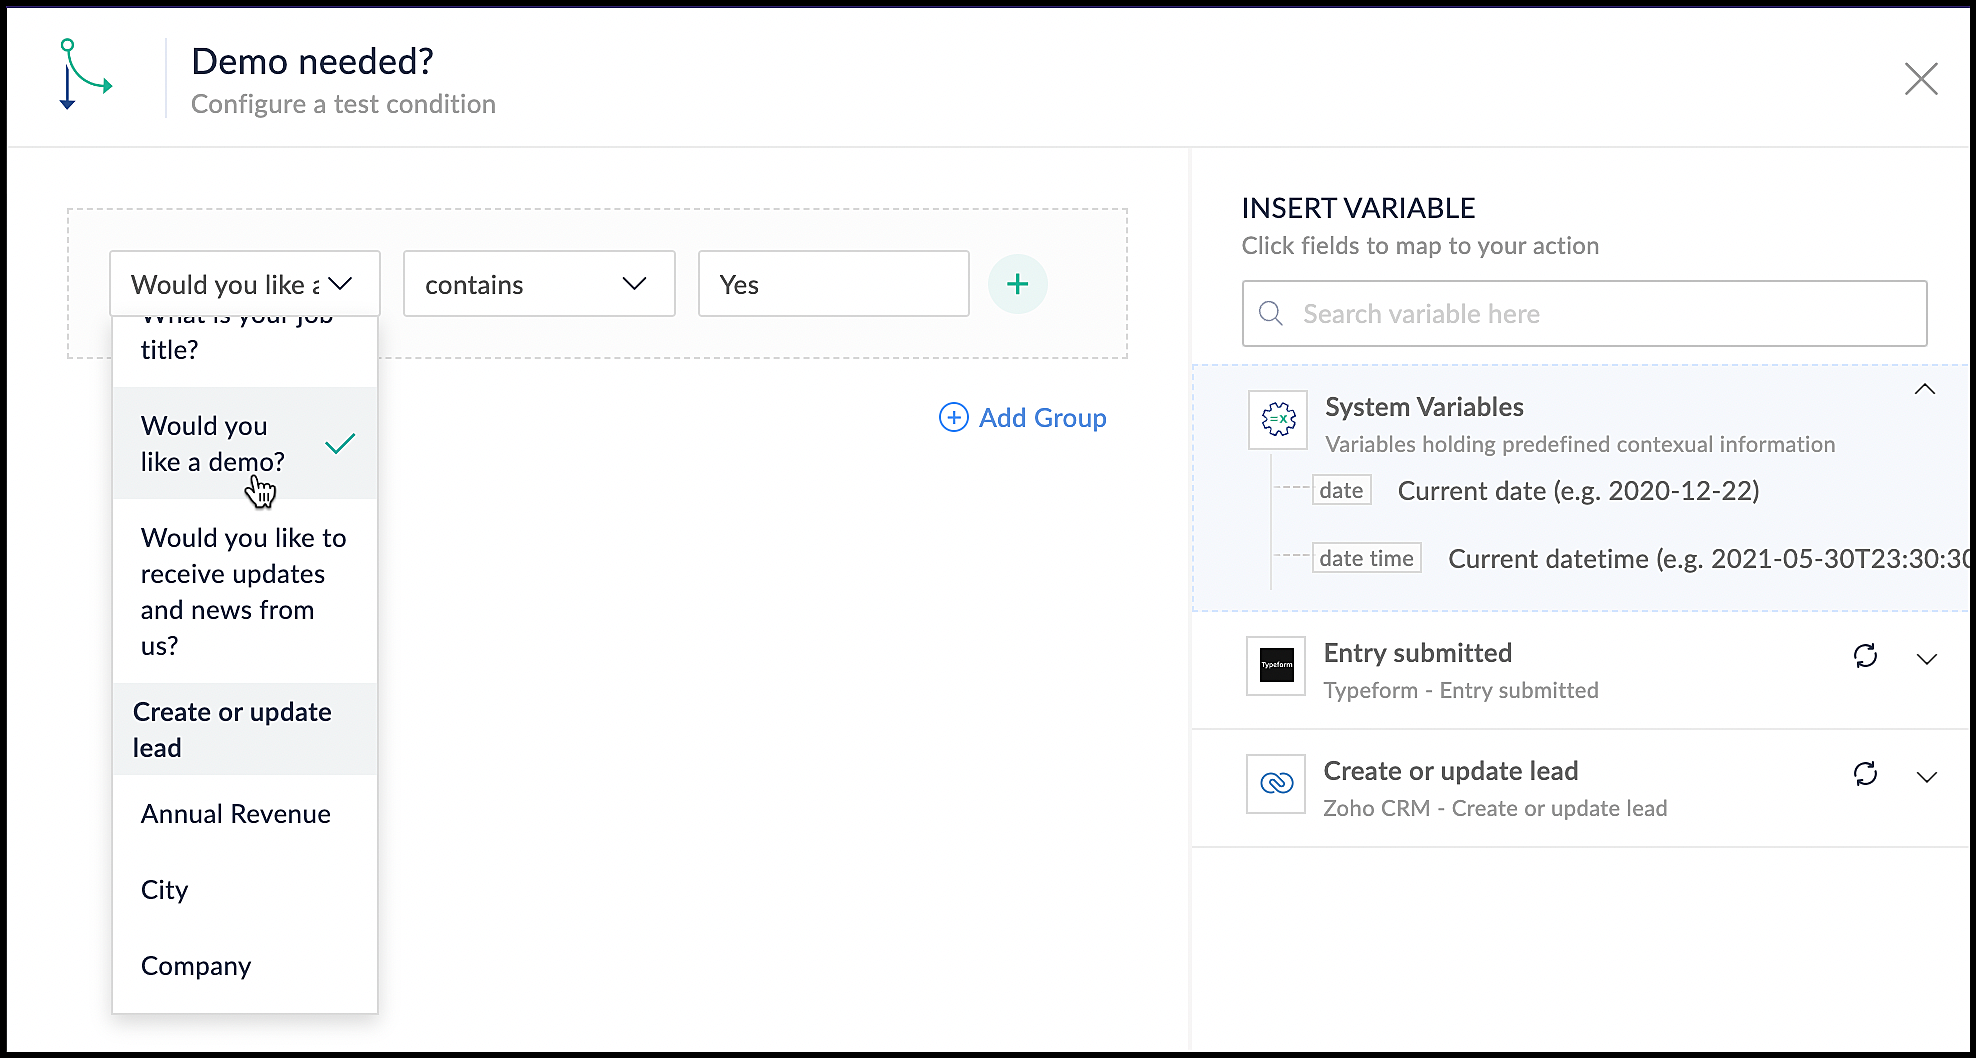Screen dimensions: 1982x1064
Task: Refresh the Entry submitted variables
Action: click(x=1865, y=656)
